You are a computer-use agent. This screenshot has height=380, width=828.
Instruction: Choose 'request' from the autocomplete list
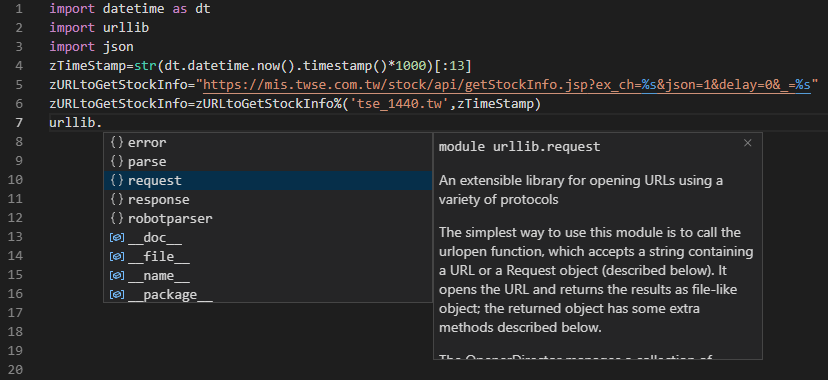[x=268, y=180]
